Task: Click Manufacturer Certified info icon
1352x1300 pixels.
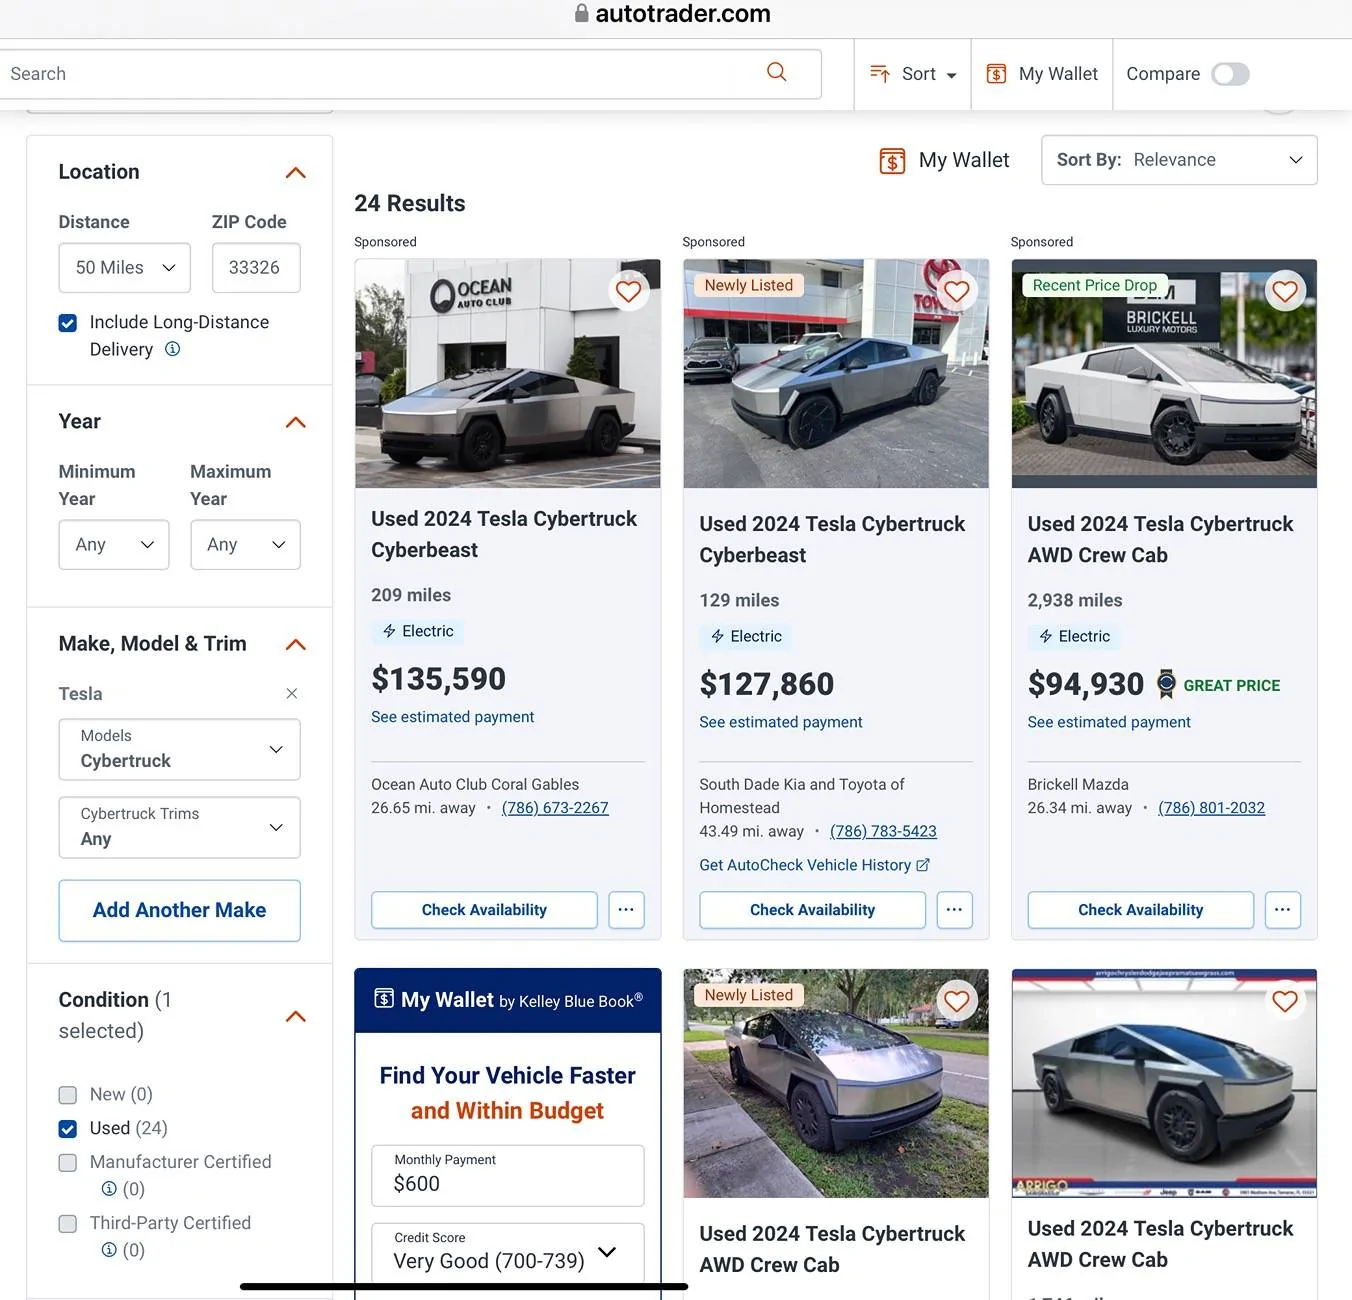Action: click(x=109, y=1189)
